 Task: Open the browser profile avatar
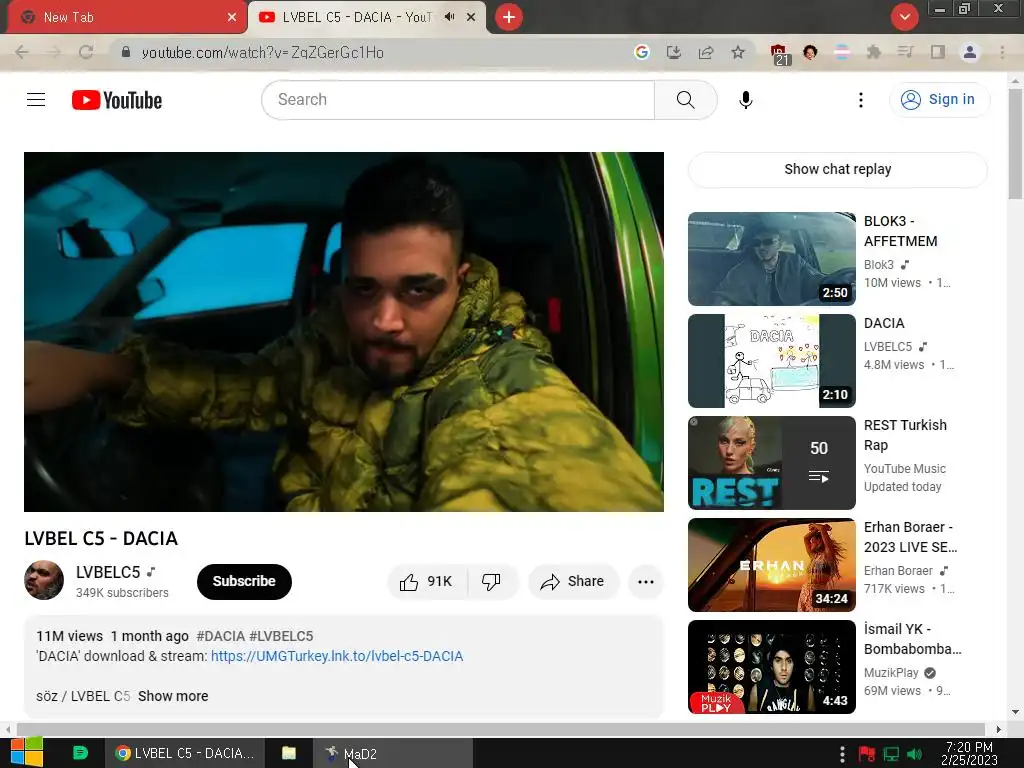coord(970,52)
